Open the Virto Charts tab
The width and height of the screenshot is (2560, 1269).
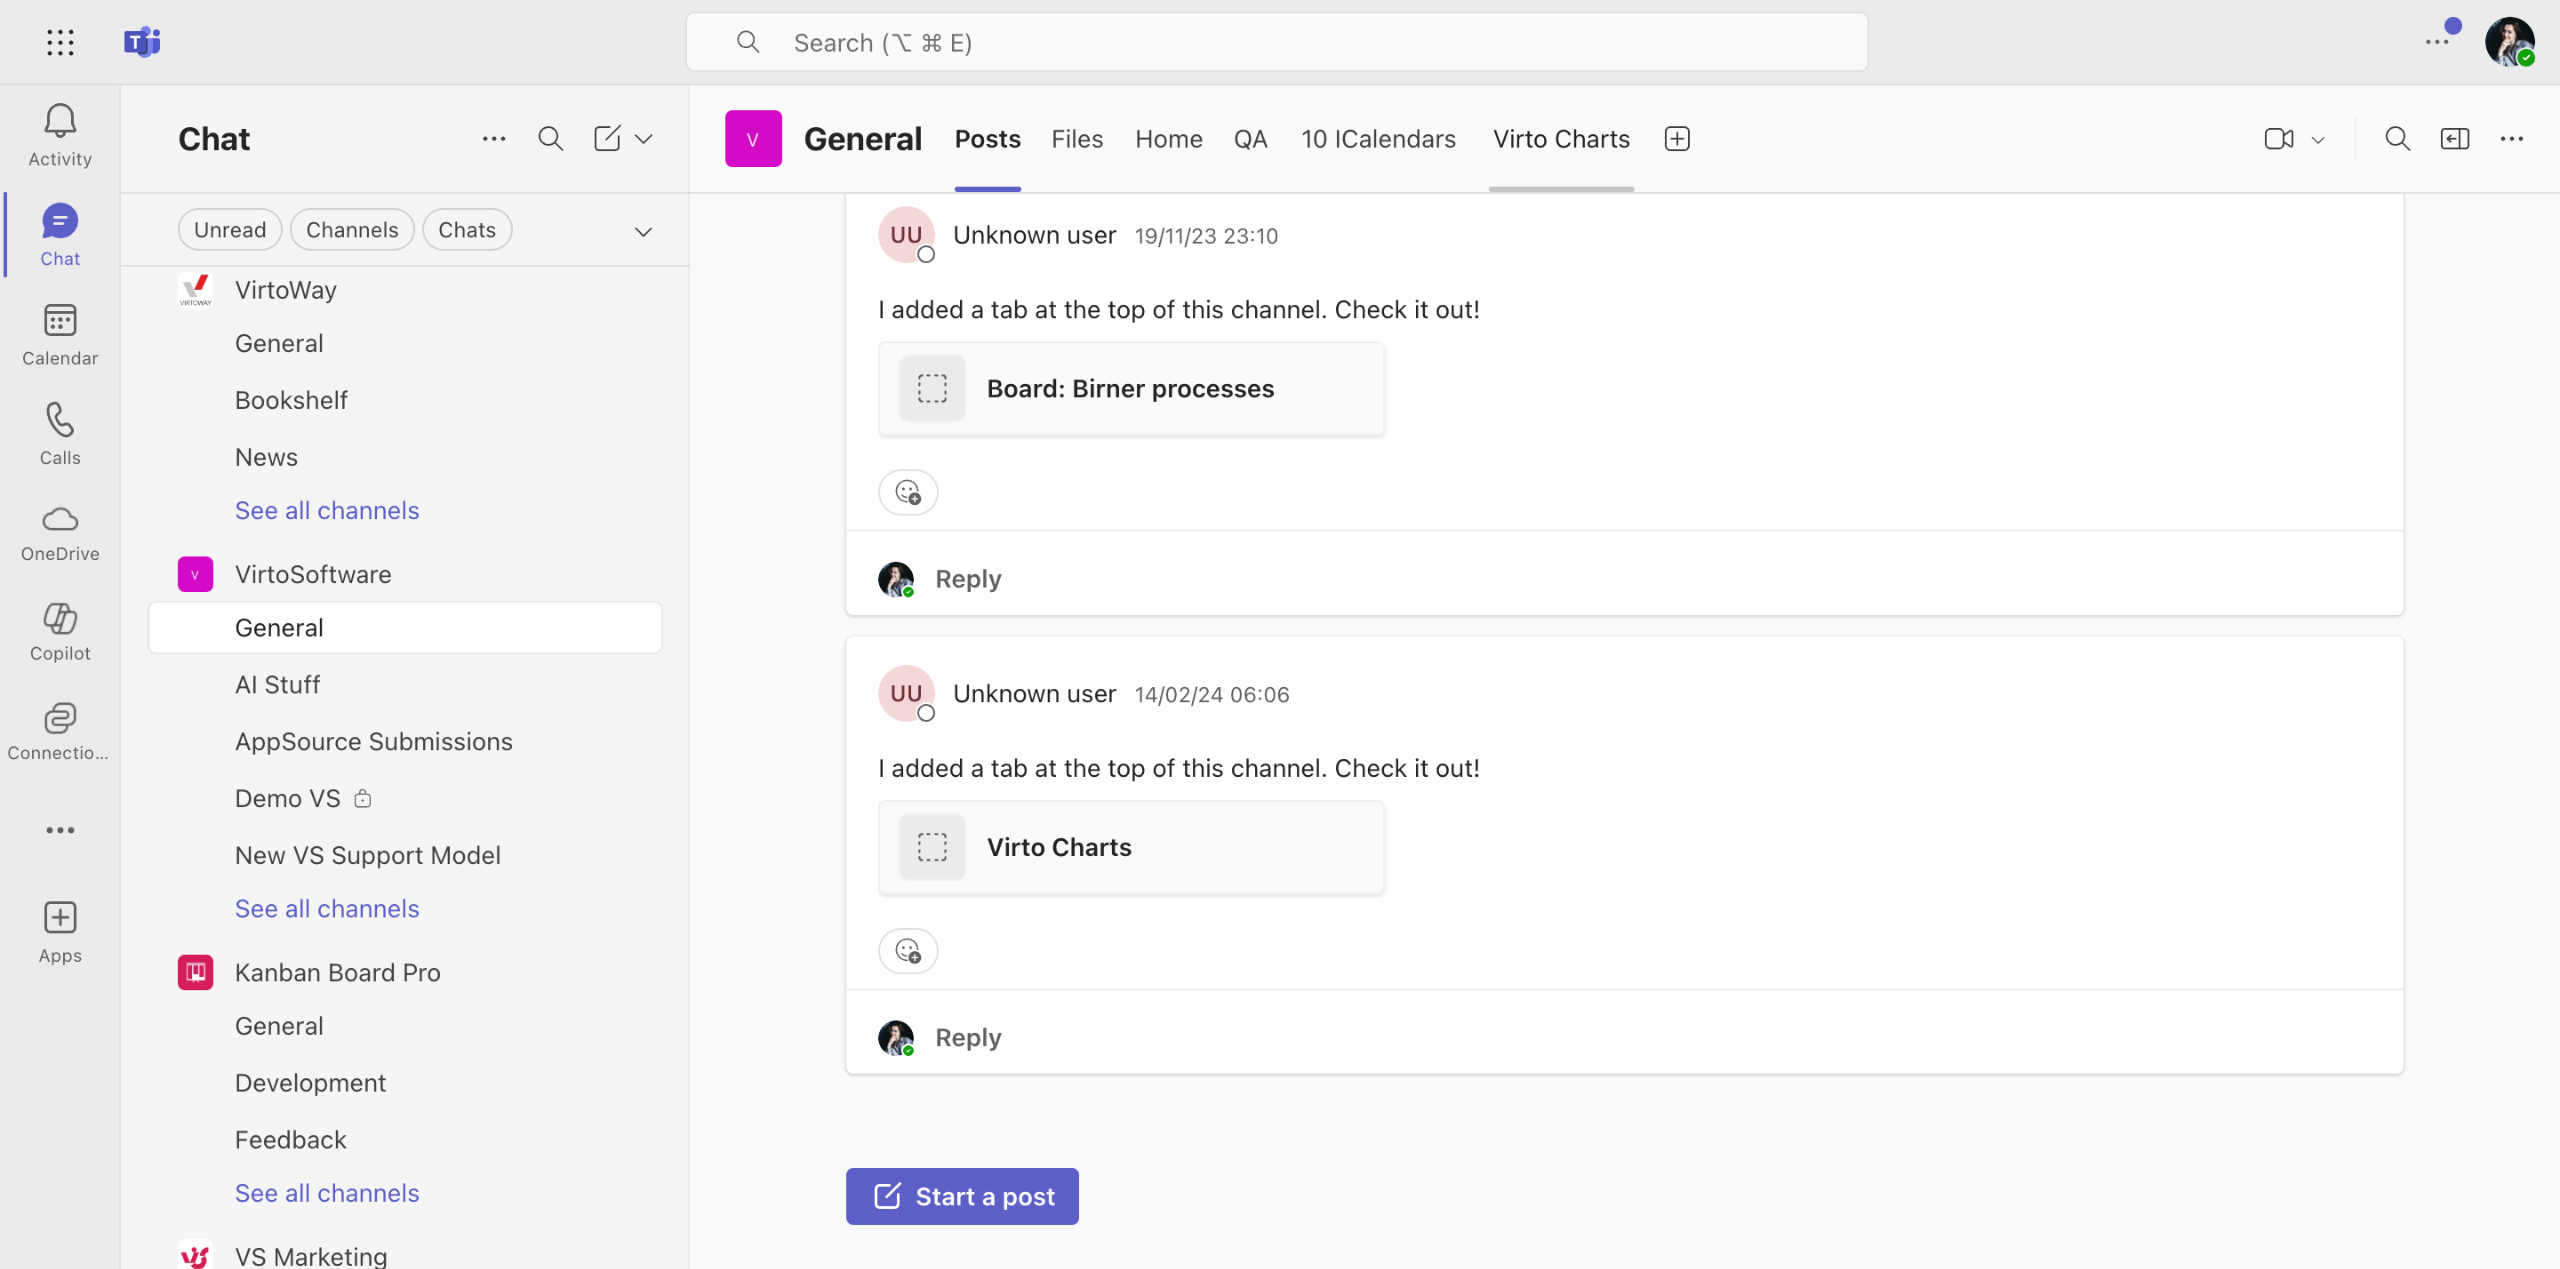point(1561,139)
